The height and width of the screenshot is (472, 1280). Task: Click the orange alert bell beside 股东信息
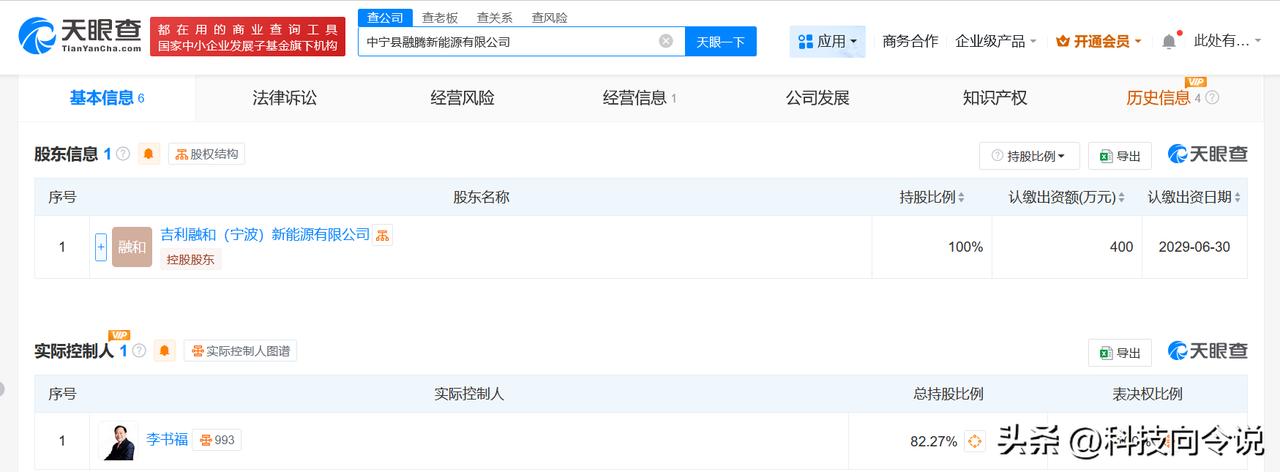click(149, 154)
